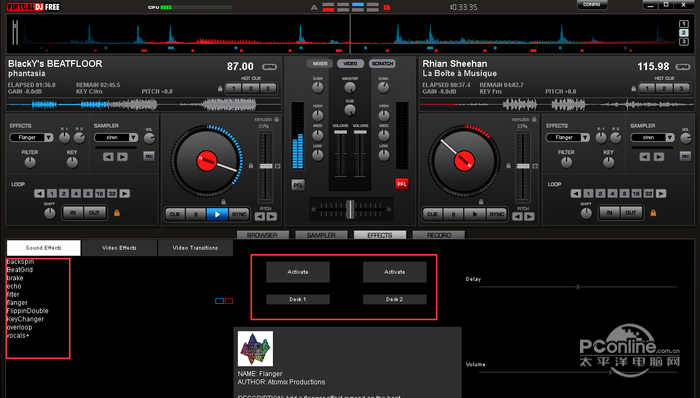Screen dimensions: 700x398
Task: Click the left deck pitch slider
Action: (x=266, y=166)
